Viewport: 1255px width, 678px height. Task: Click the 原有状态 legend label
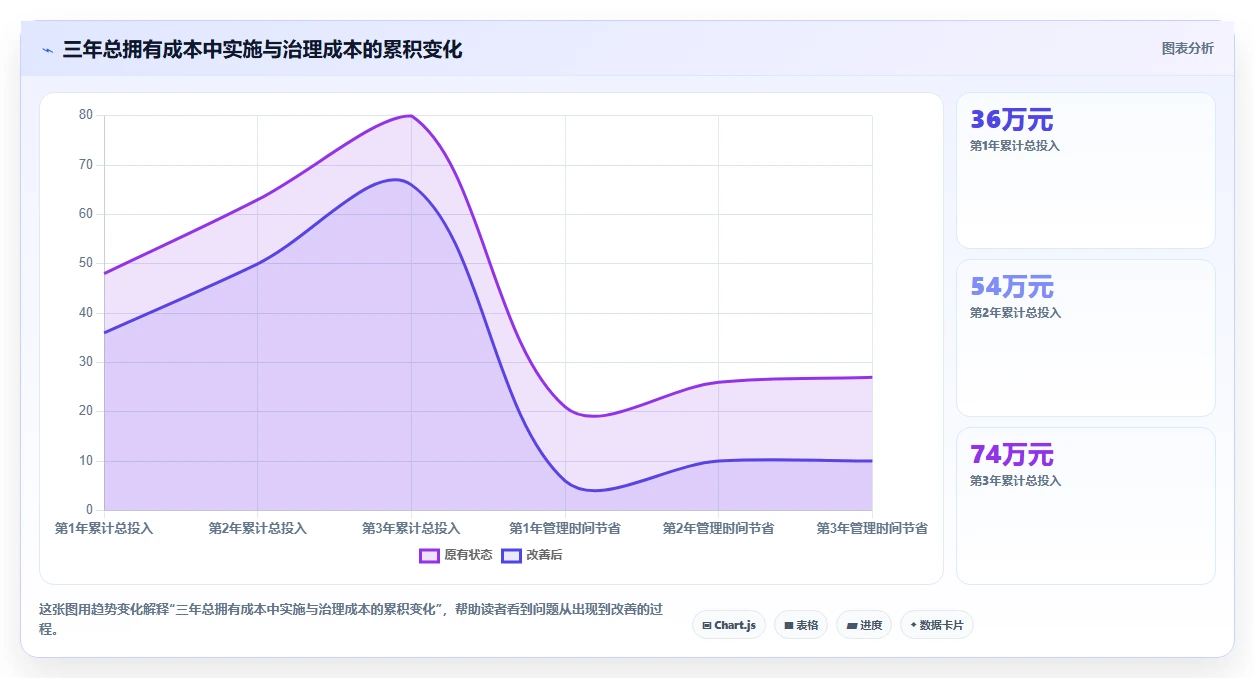[468, 555]
